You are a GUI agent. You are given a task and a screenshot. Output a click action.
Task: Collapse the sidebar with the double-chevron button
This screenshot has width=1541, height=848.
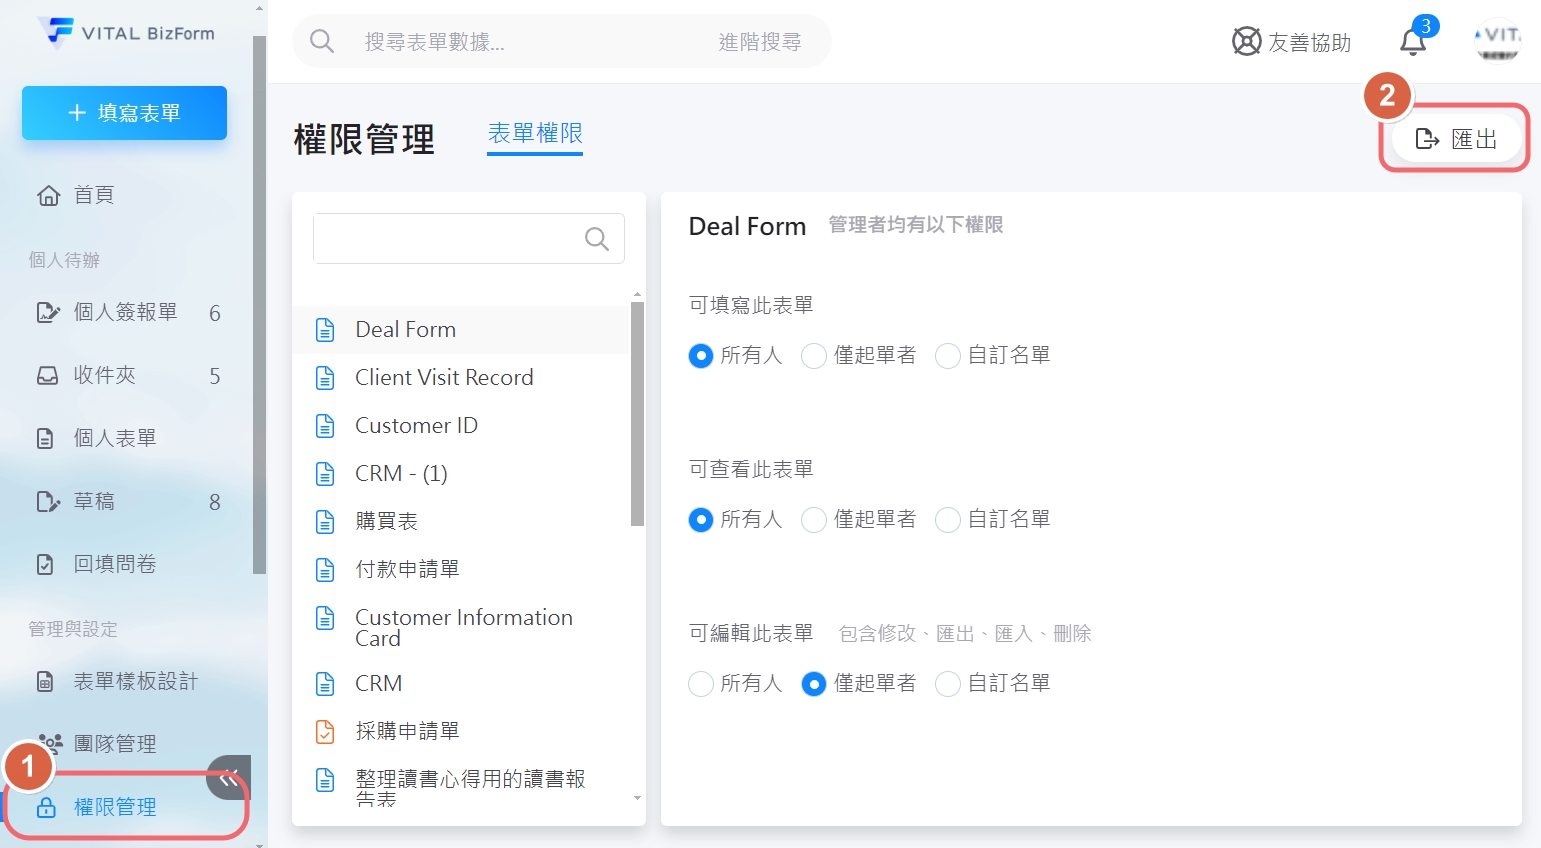pos(229,778)
